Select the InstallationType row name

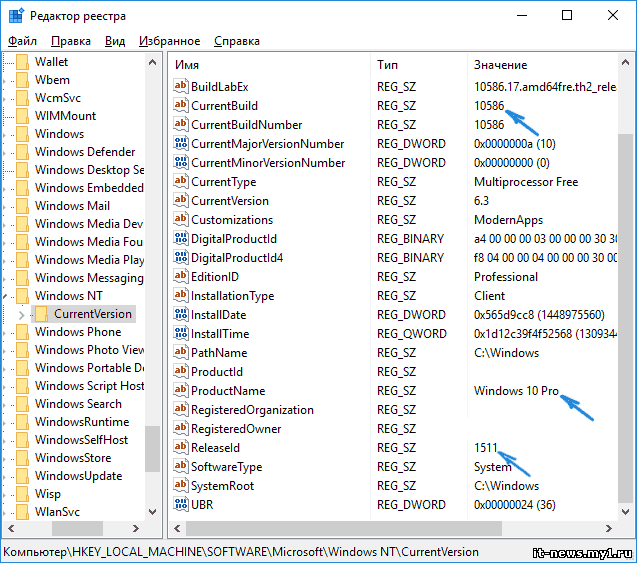[233, 296]
